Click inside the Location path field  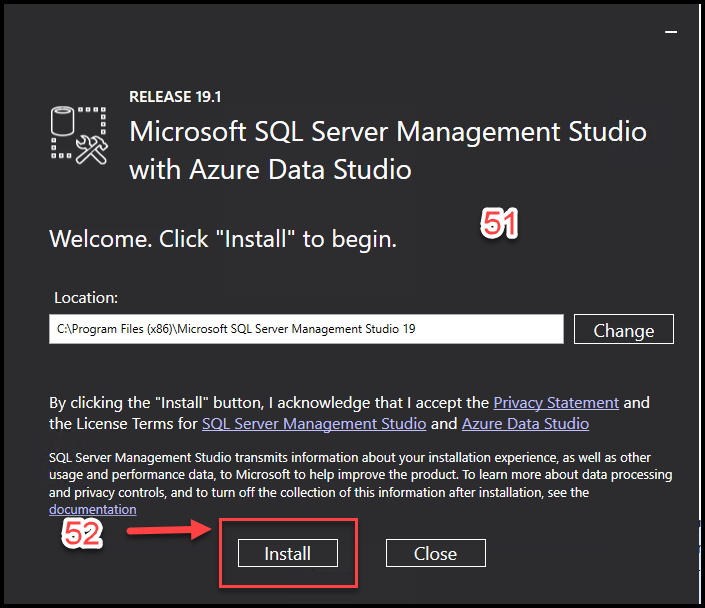coord(306,329)
